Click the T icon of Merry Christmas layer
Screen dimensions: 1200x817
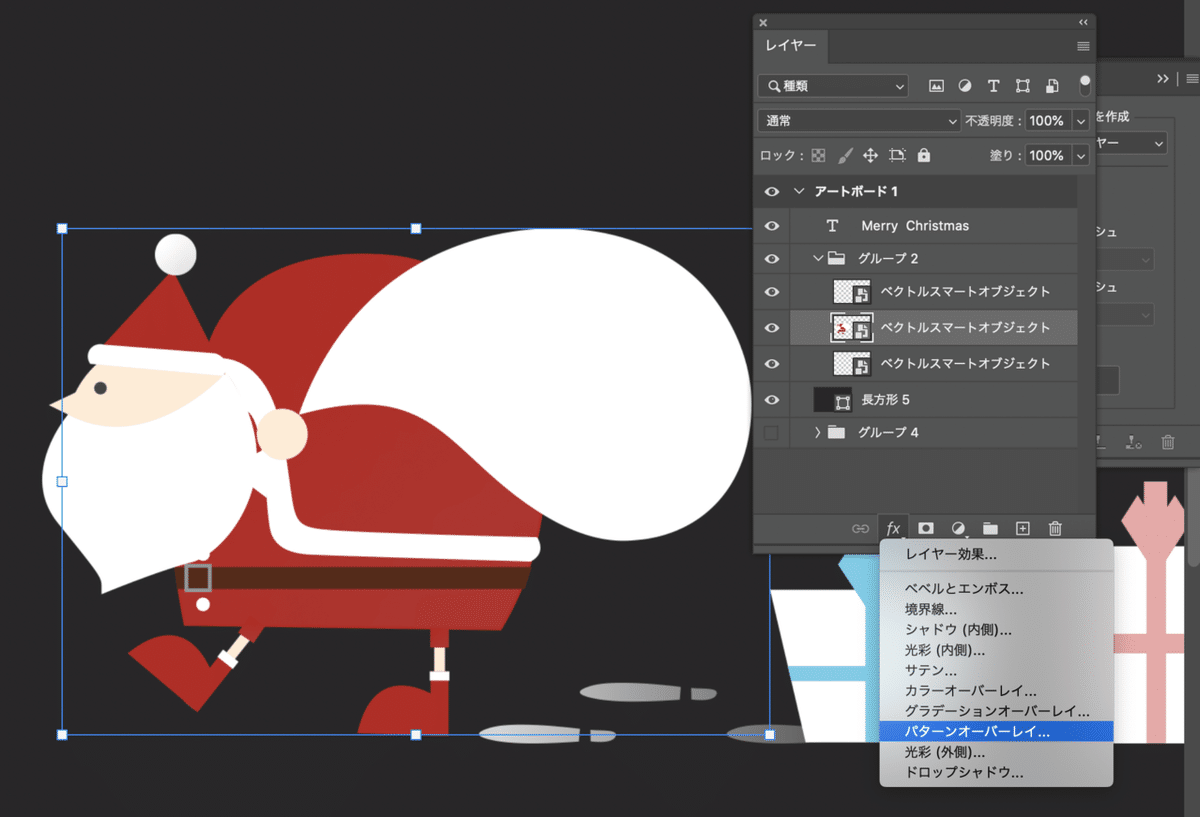832,226
